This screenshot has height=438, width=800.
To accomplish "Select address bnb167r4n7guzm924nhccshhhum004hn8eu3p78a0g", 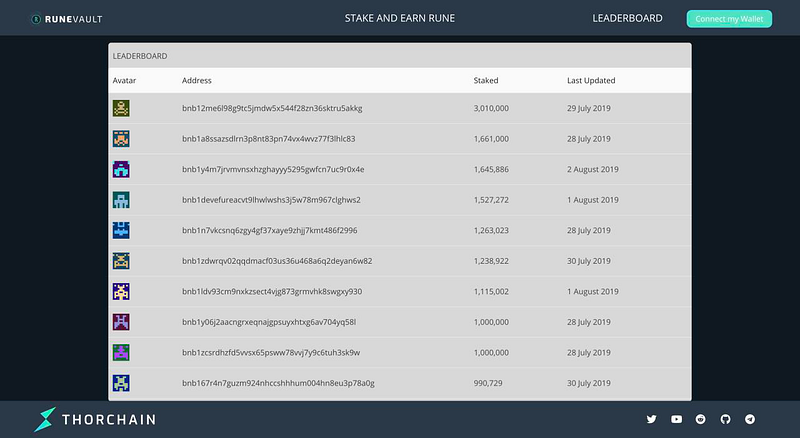I will point(278,383).
